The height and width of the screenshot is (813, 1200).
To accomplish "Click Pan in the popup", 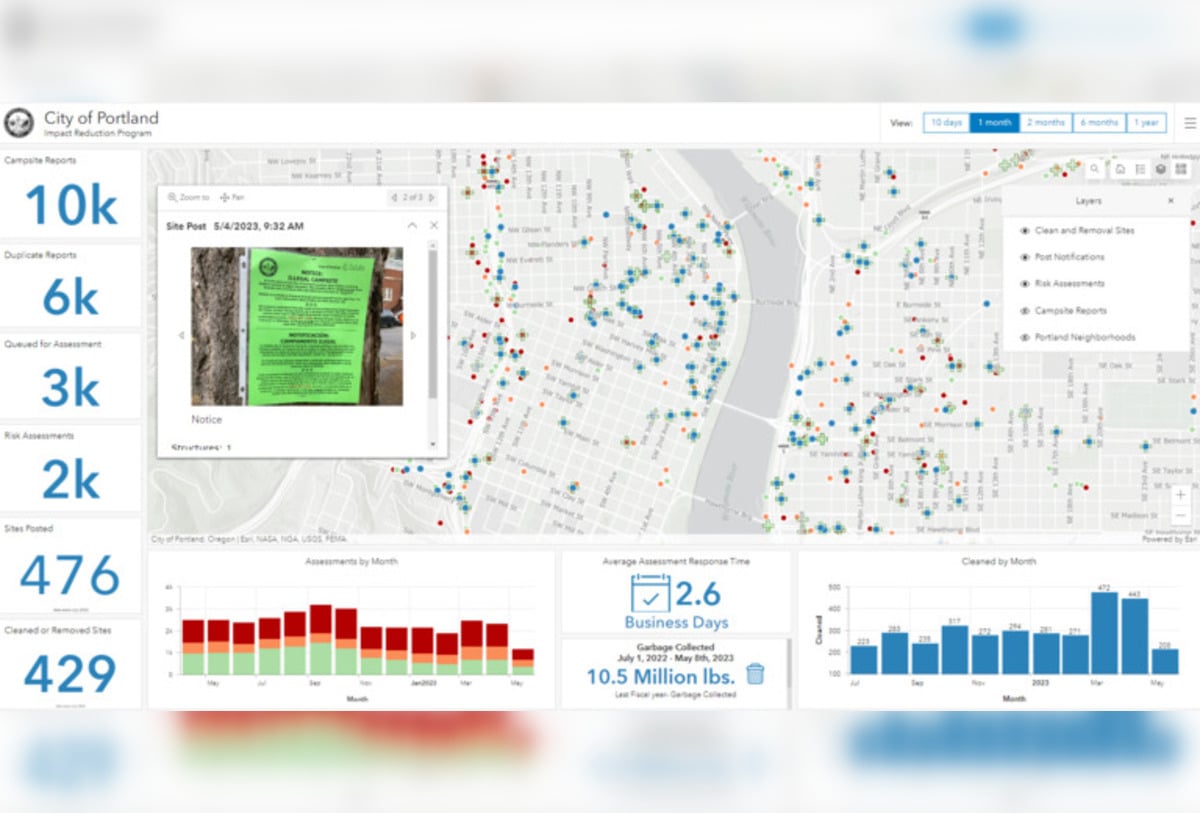I will pyautogui.click(x=231, y=198).
